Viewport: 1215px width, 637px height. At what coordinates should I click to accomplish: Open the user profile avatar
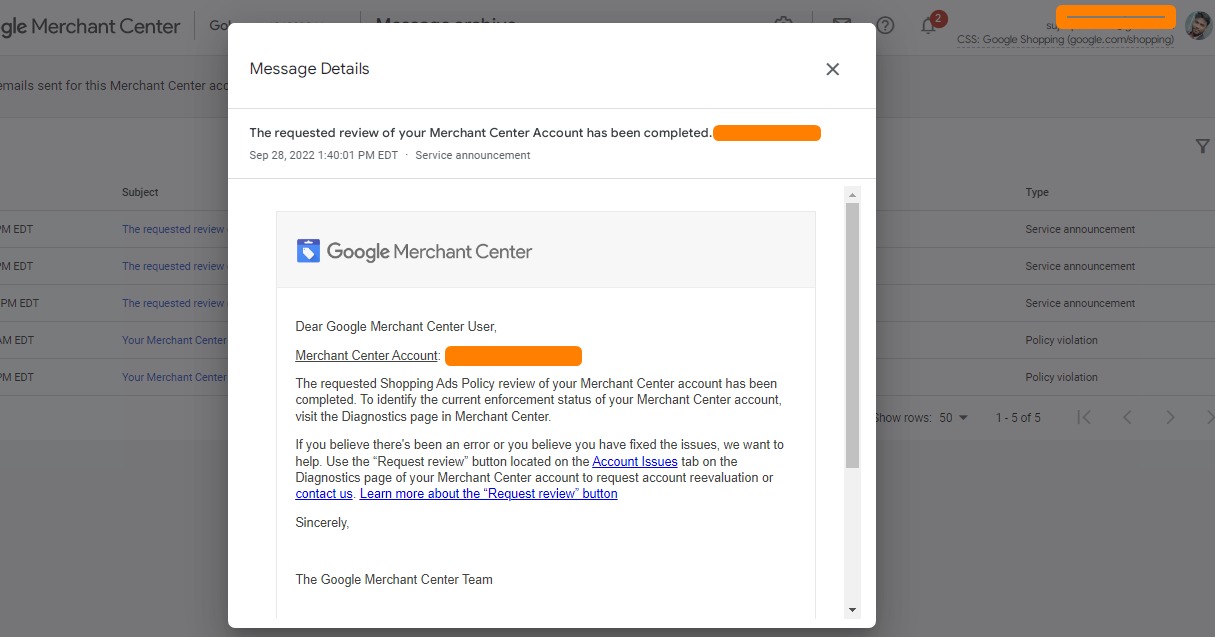click(x=1198, y=25)
